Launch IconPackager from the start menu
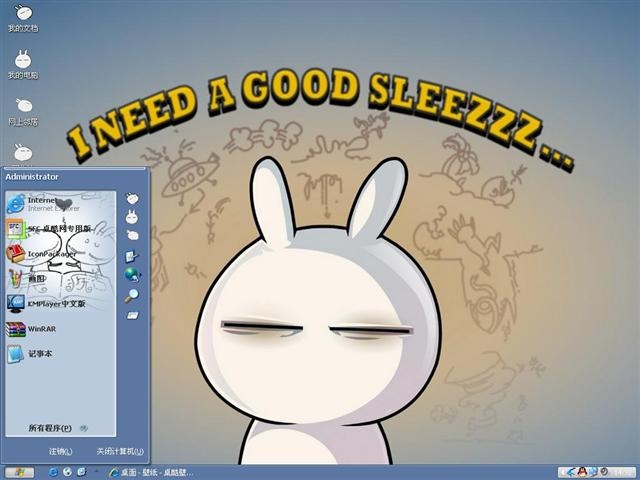The image size is (640, 480). (41, 253)
